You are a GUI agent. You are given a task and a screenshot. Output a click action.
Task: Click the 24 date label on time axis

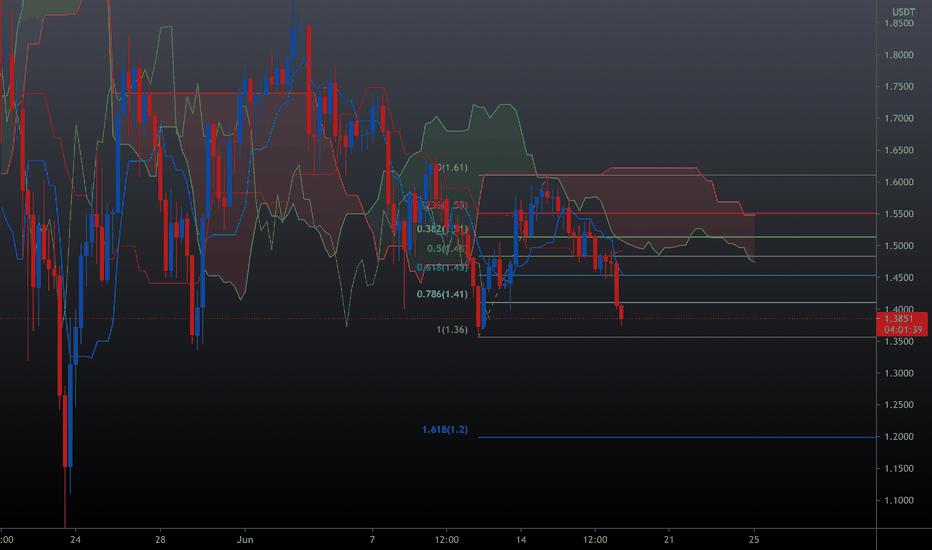tap(75, 540)
